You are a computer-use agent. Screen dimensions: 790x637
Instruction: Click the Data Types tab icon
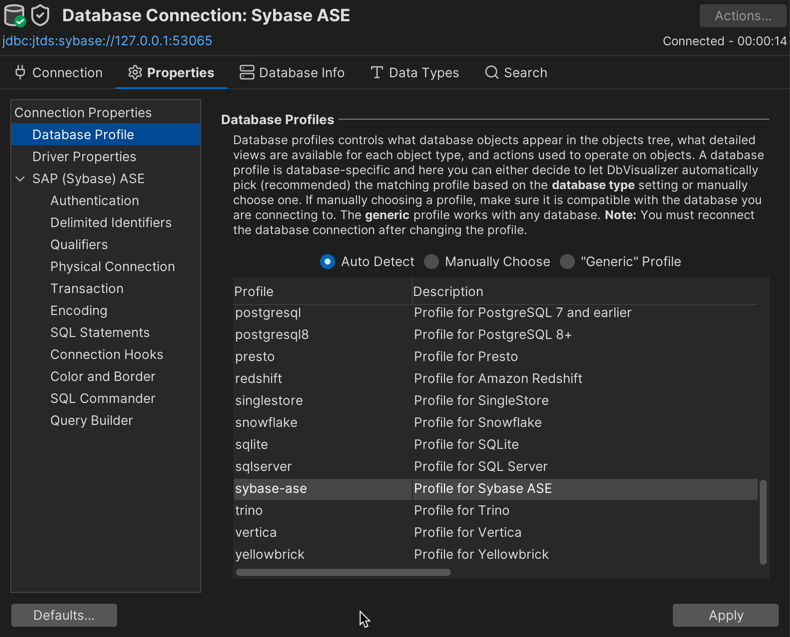tap(377, 73)
